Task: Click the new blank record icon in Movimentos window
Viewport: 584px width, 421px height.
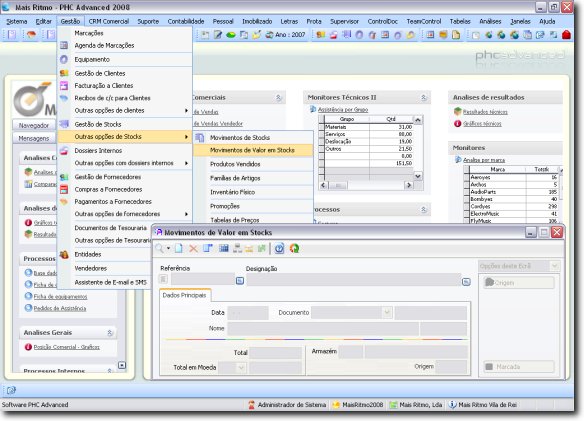Action: tap(179, 248)
